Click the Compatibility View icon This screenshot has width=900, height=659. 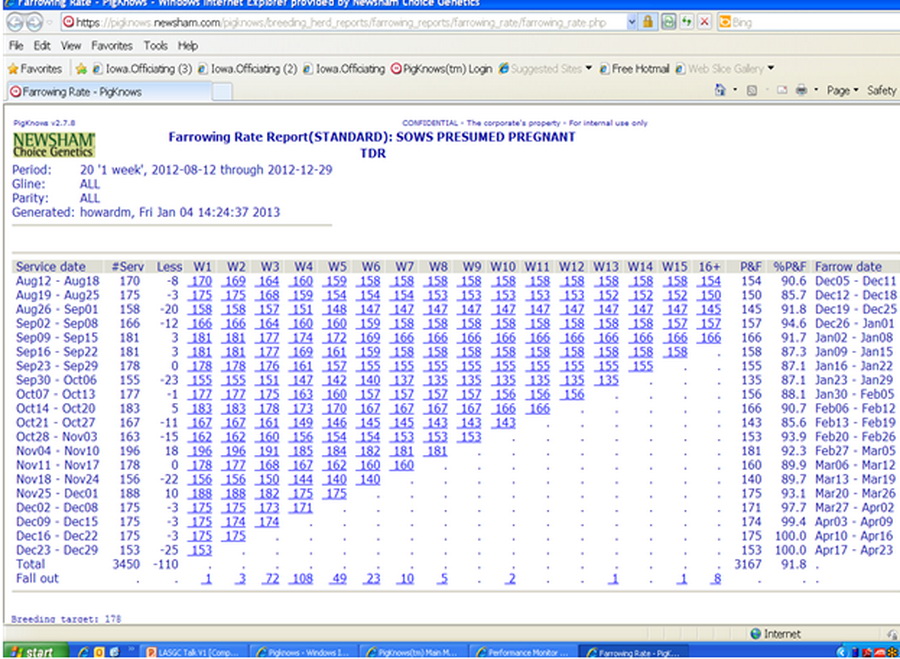pos(667,21)
